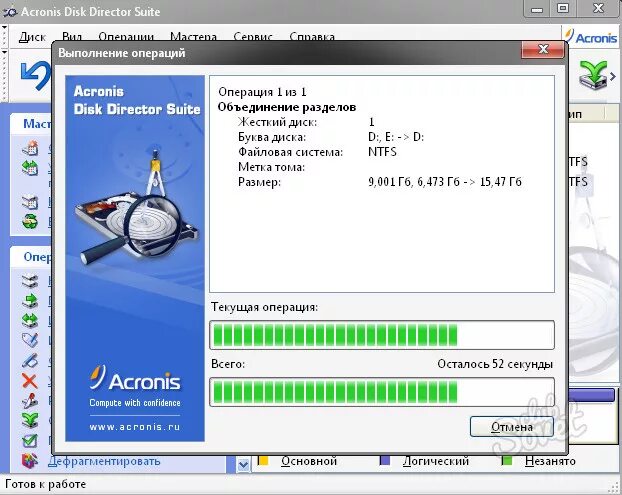Click the 'Метка тома:' label

pos(271,167)
